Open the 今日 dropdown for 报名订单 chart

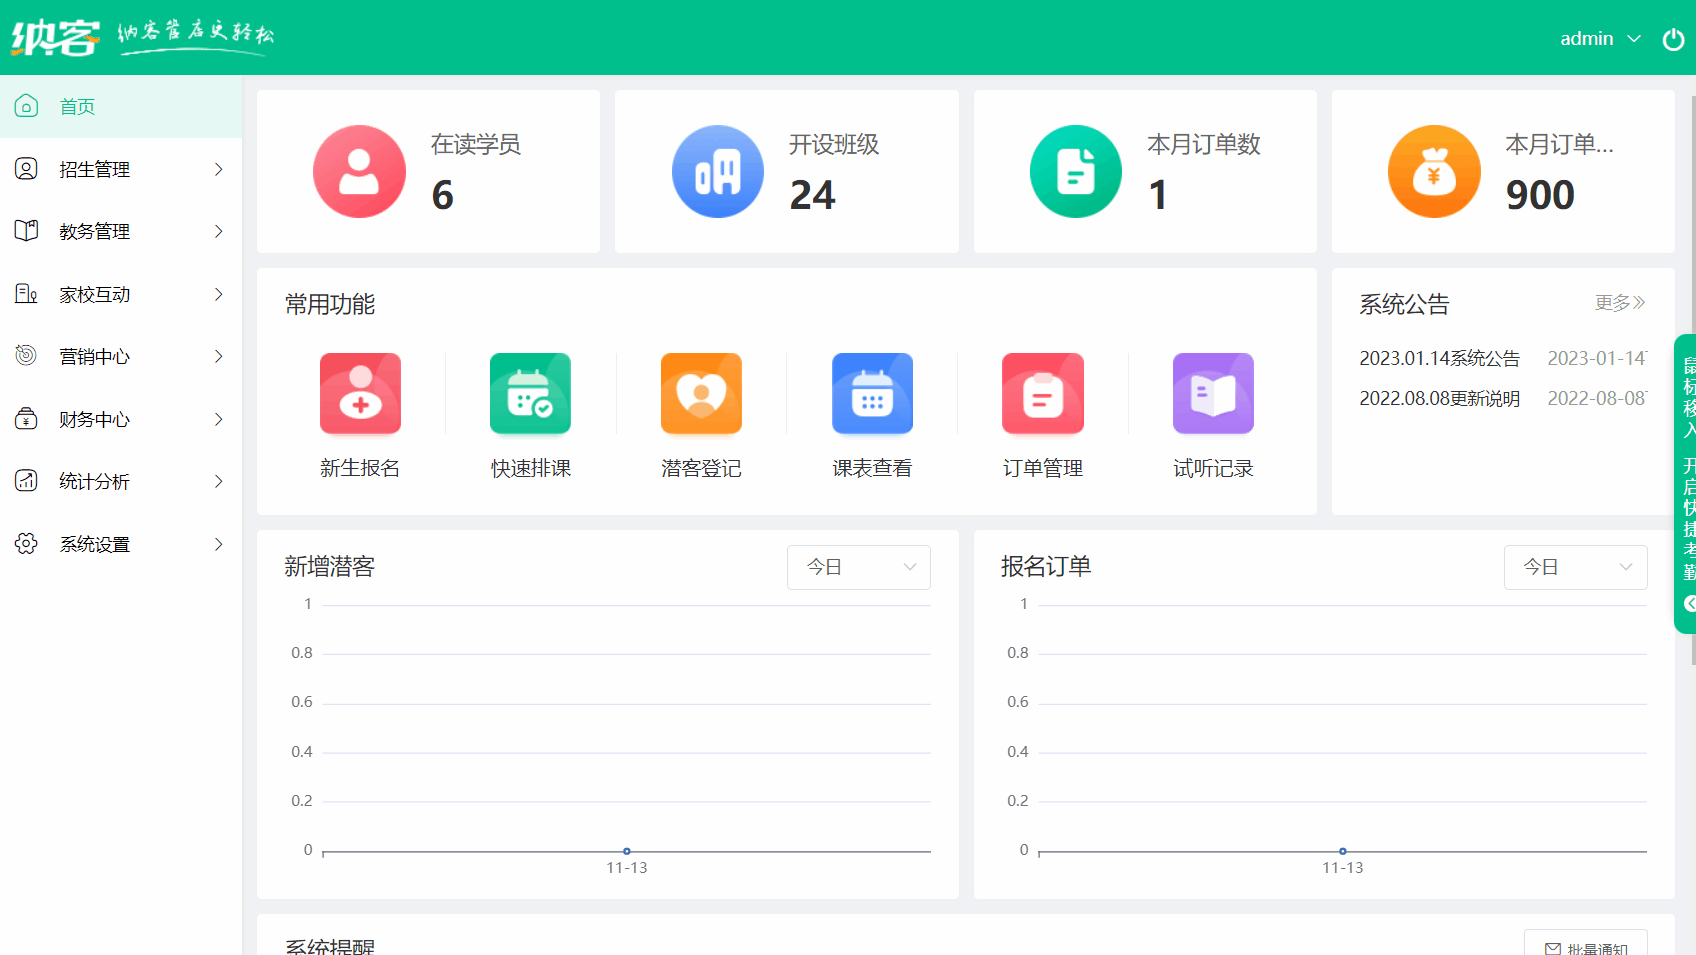pyautogui.click(x=1575, y=567)
